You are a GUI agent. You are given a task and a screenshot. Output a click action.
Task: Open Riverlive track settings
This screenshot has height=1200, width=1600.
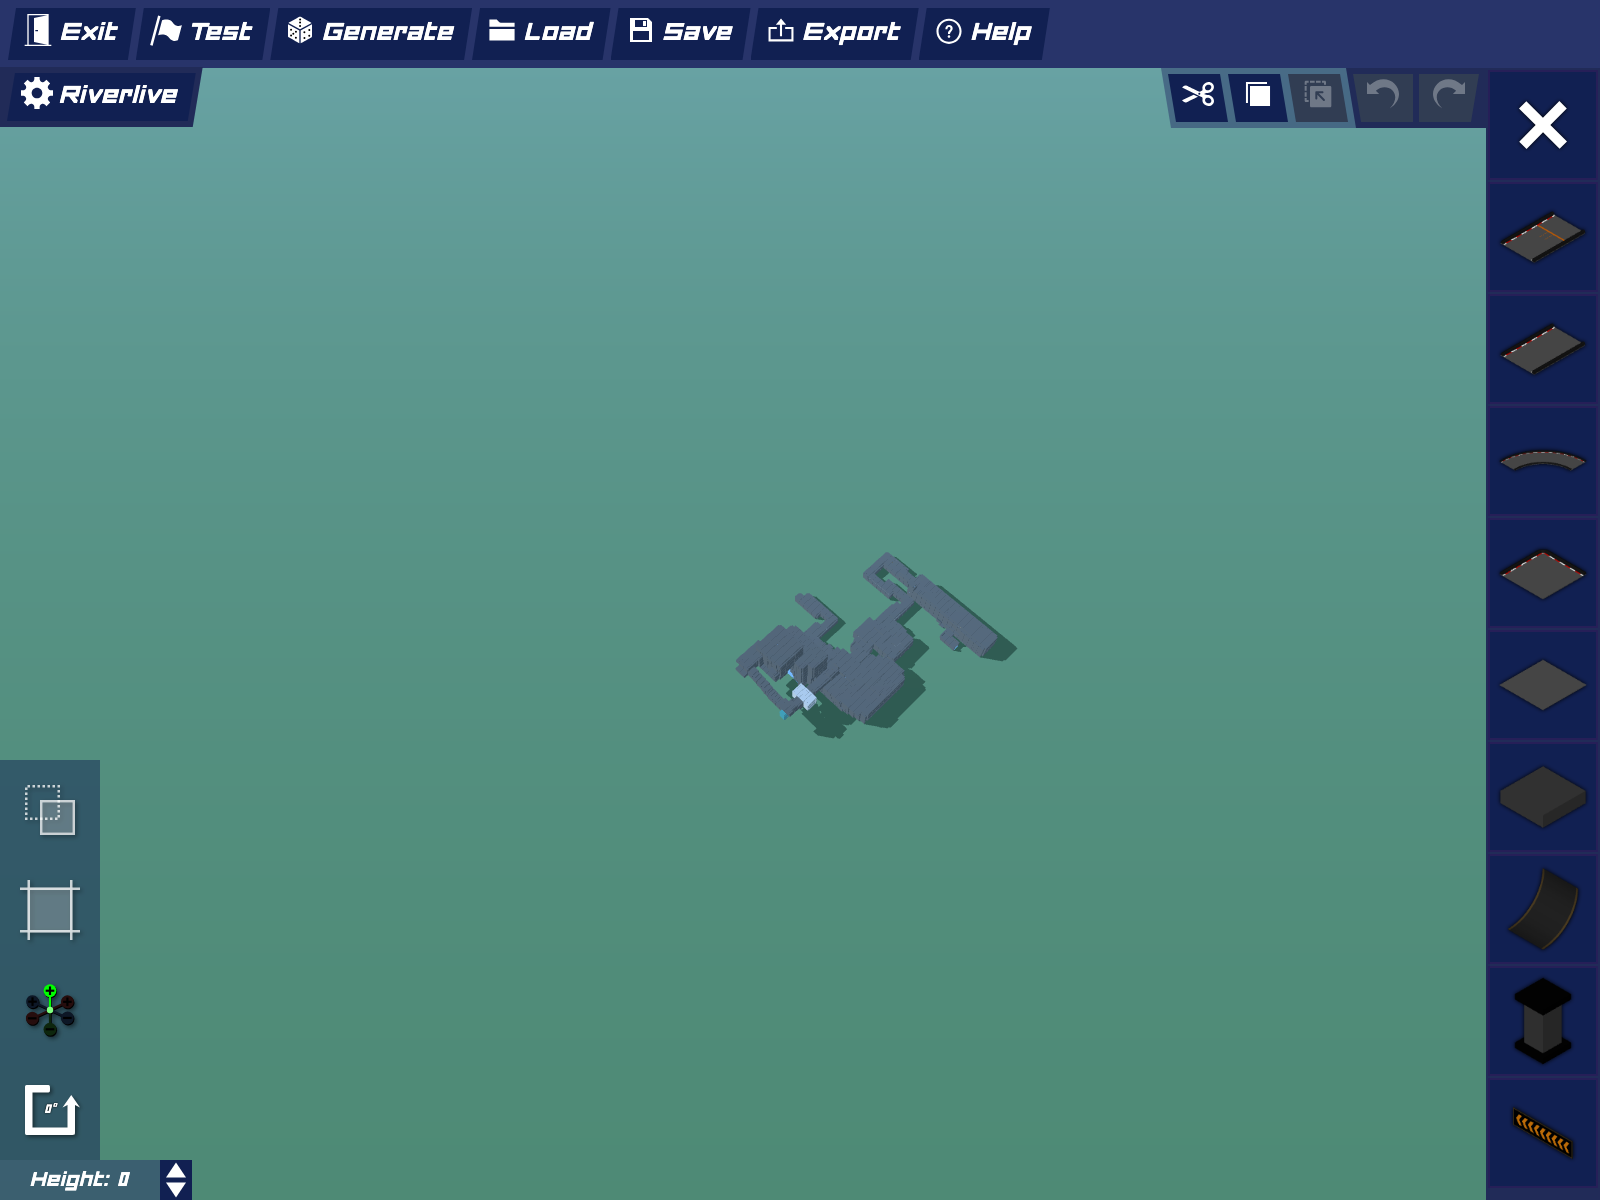100,95
